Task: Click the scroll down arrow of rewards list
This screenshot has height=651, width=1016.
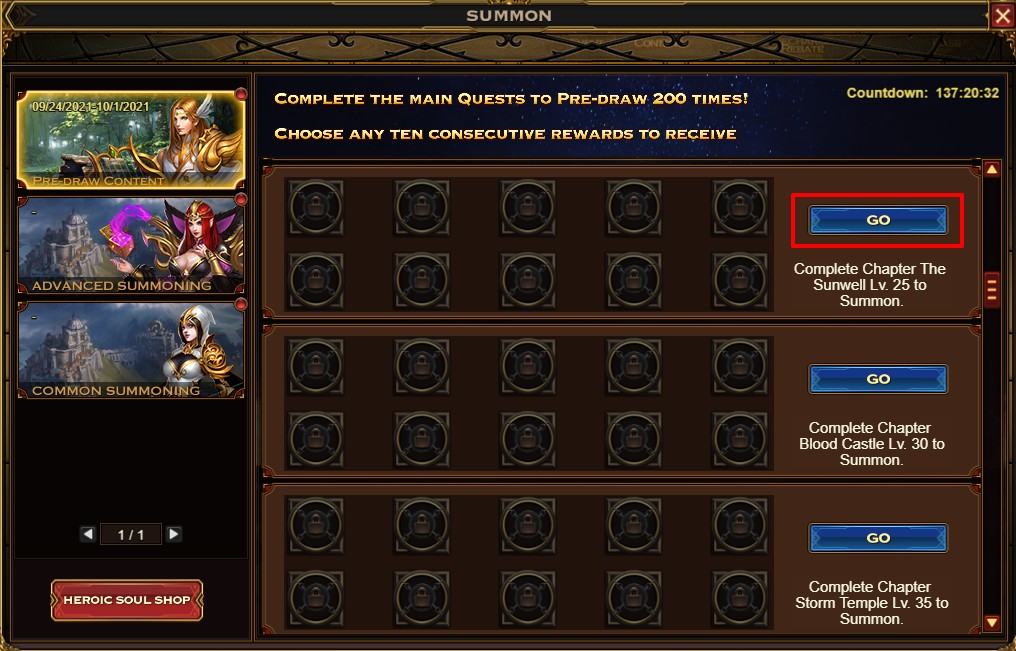Action: click(991, 623)
